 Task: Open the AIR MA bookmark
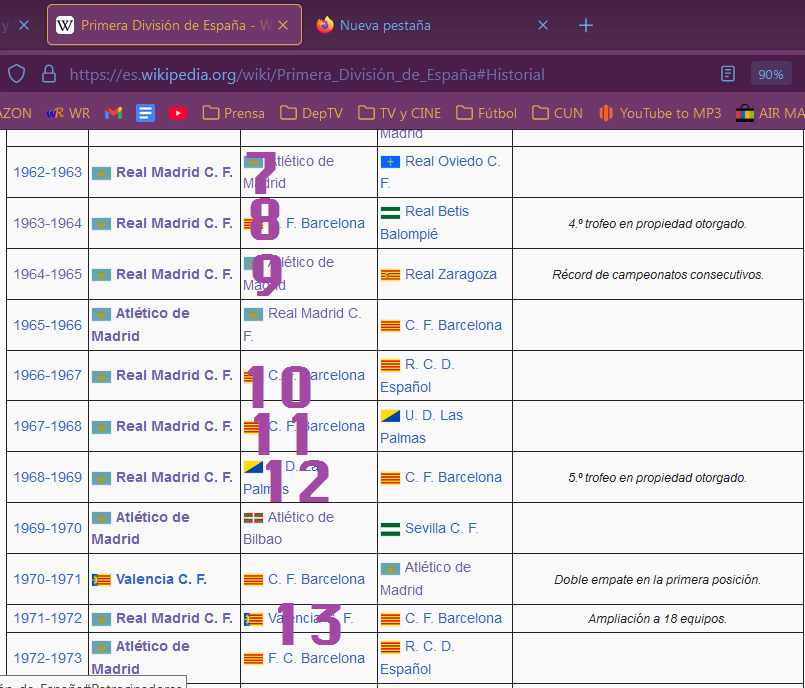click(770, 113)
